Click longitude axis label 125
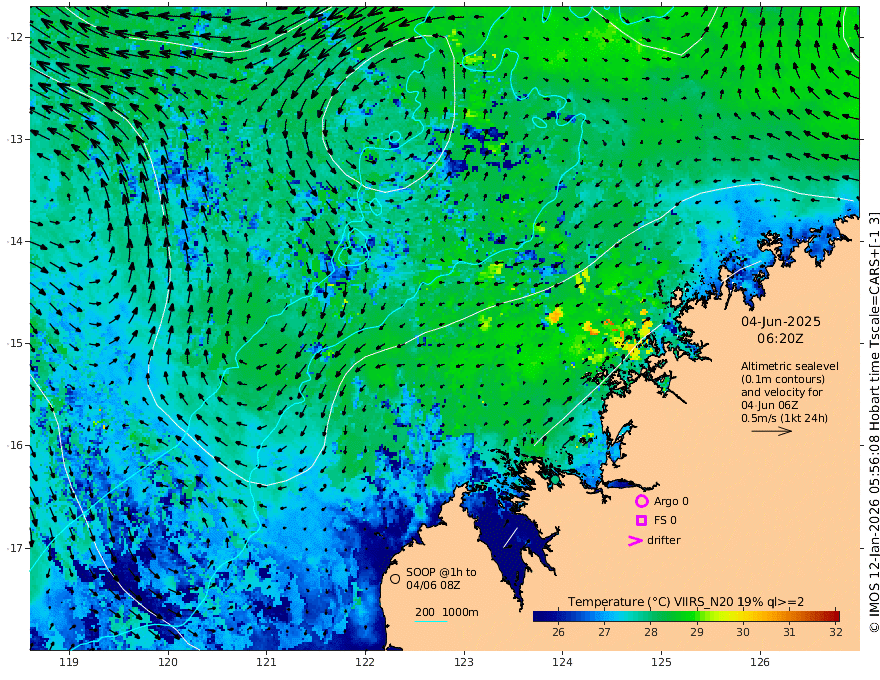 click(661, 663)
